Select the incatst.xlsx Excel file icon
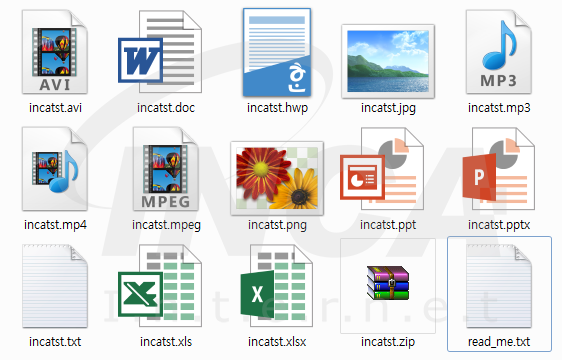The image size is (562, 360). click(276, 285)
